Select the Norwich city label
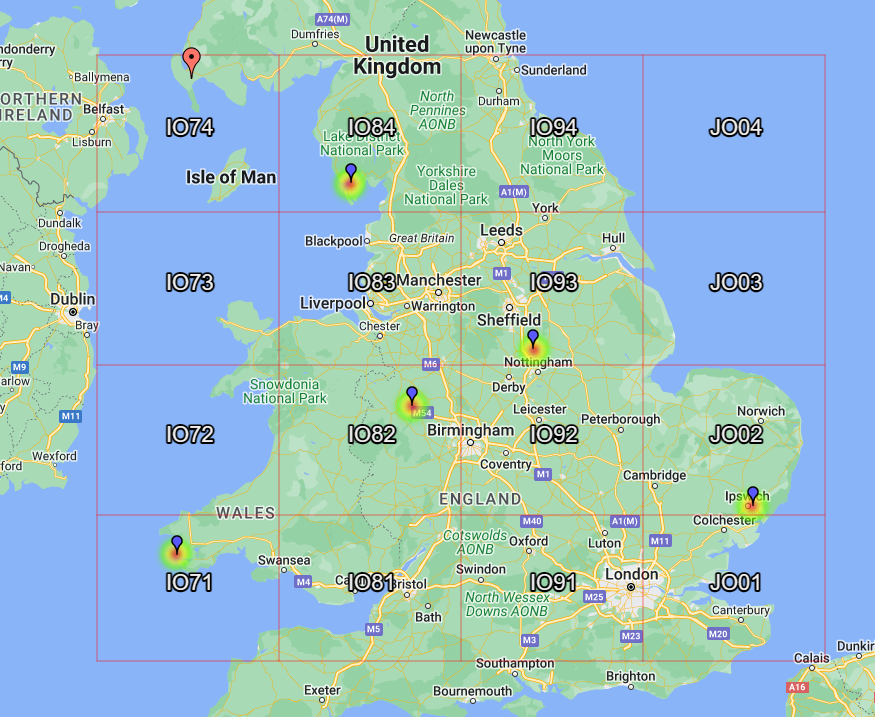 pyautogui.click(x=761, y=411)
